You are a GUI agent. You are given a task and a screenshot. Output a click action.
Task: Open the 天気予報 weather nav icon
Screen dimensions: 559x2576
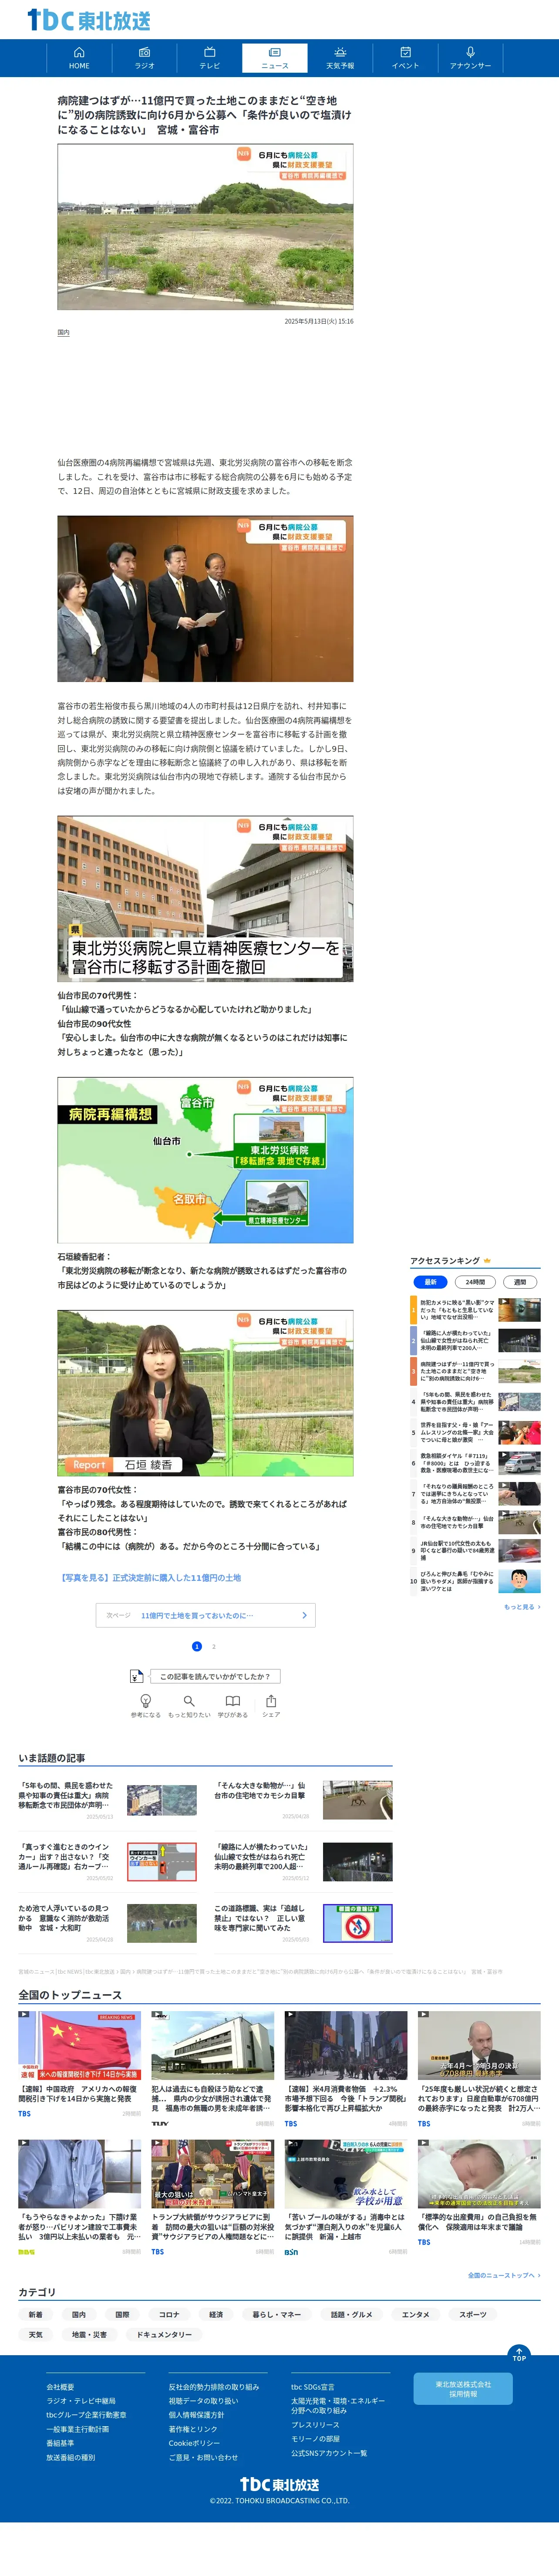point(340,58)
